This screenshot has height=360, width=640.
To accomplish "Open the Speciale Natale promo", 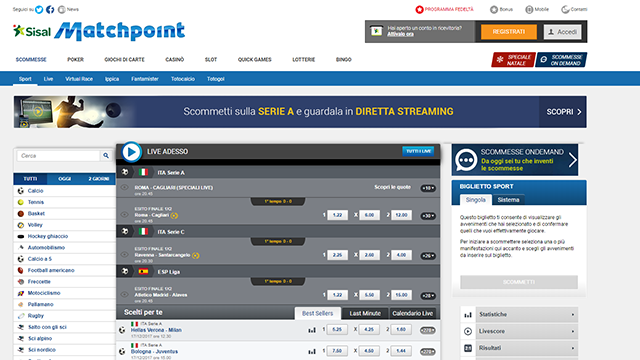I will [513, 60].
